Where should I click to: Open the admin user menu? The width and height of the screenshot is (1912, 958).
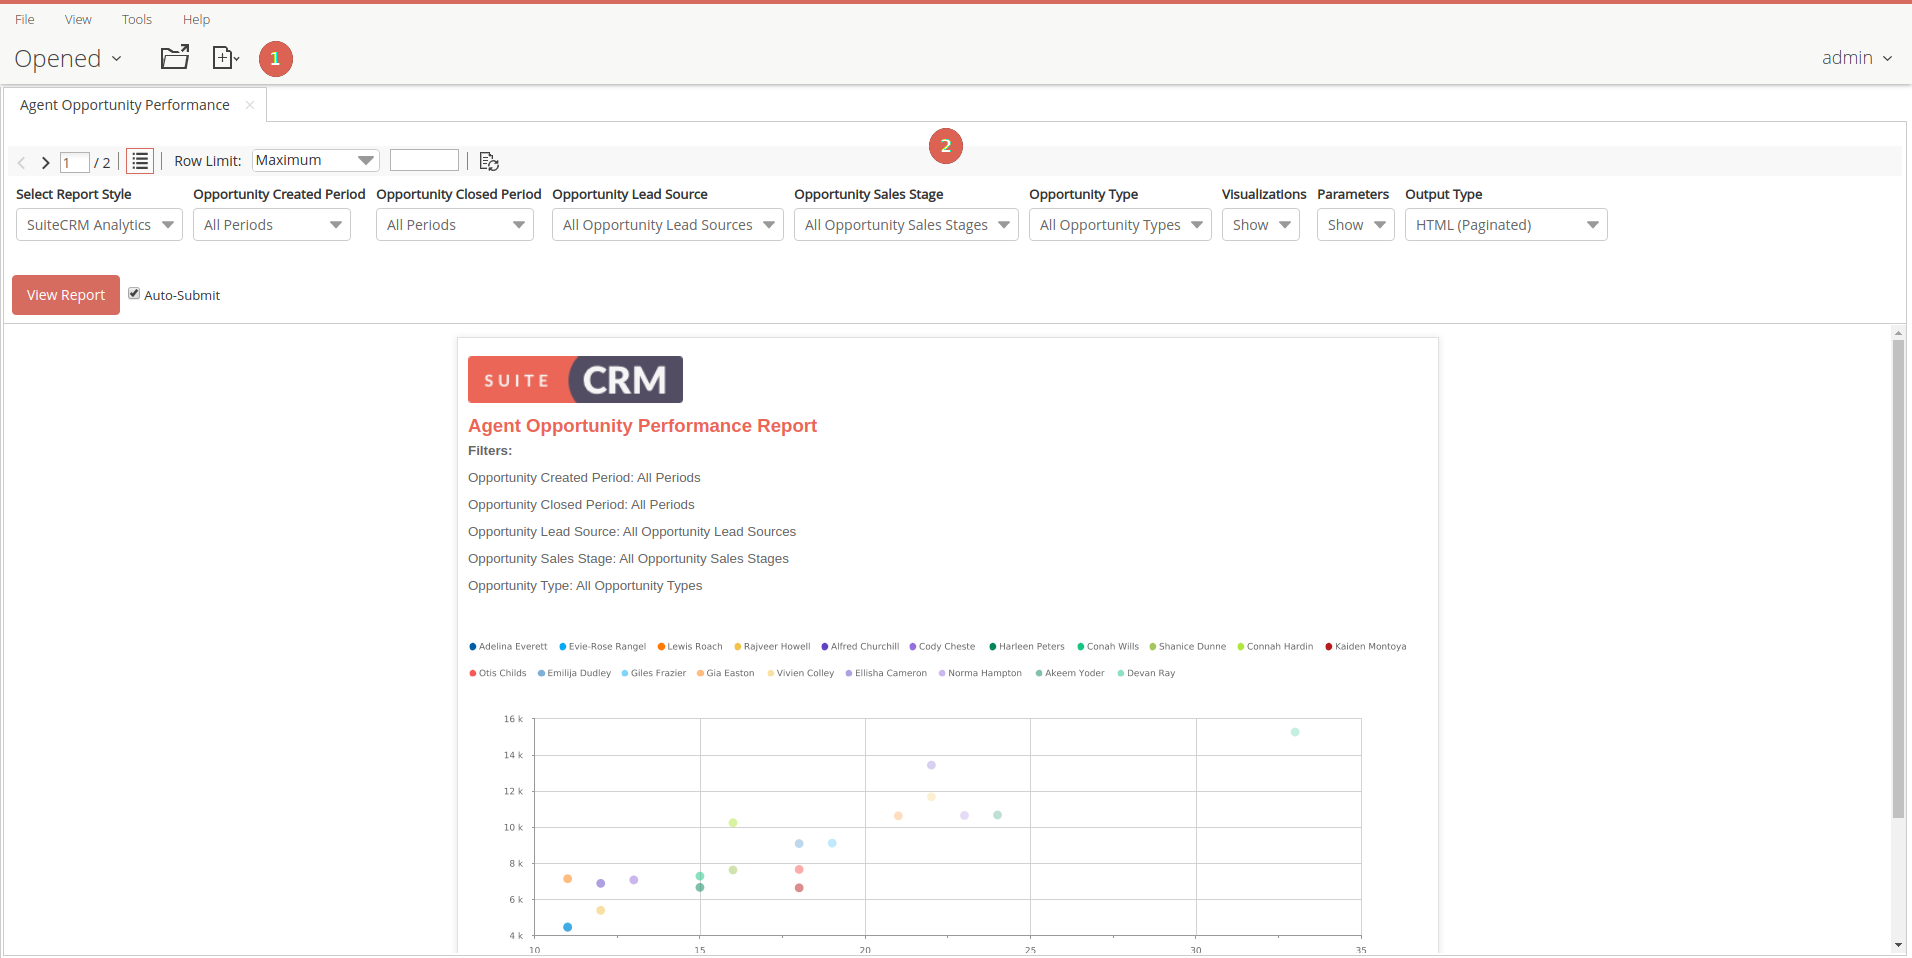pos(1856,58)
